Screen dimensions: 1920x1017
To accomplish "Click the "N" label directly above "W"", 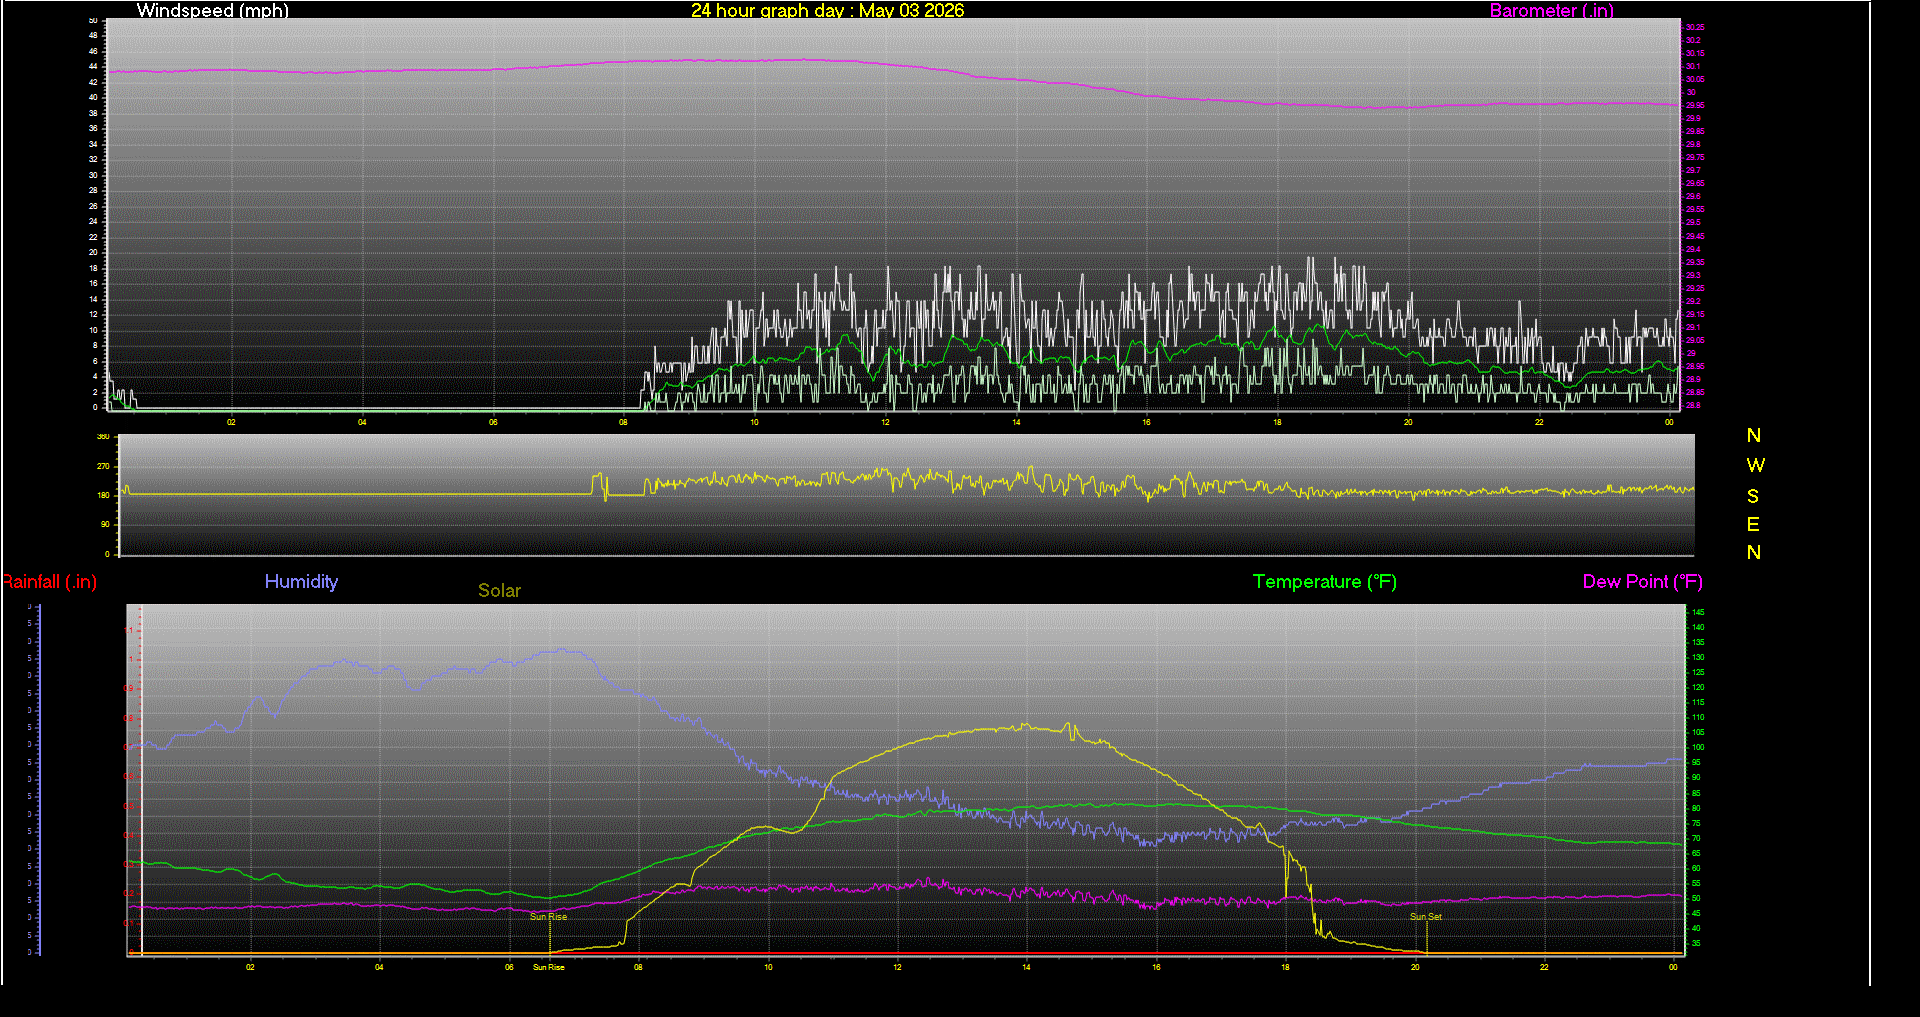I will coord(1754,435).
